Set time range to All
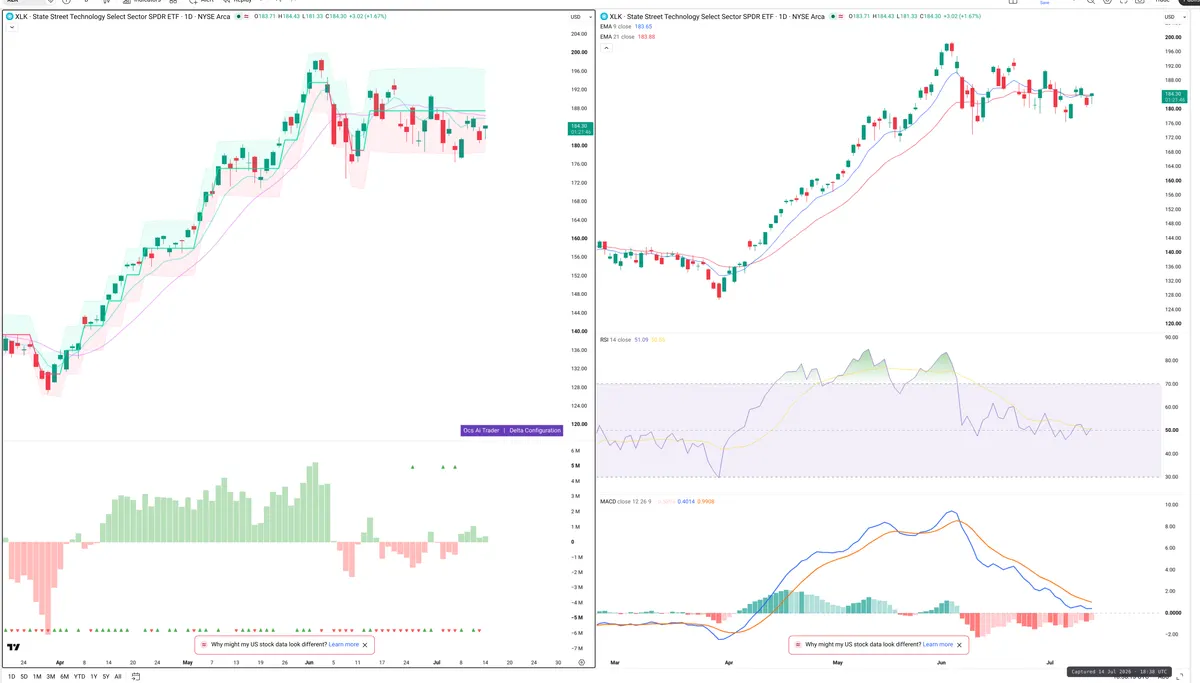 pyautogui.click(x=118, y=676)
